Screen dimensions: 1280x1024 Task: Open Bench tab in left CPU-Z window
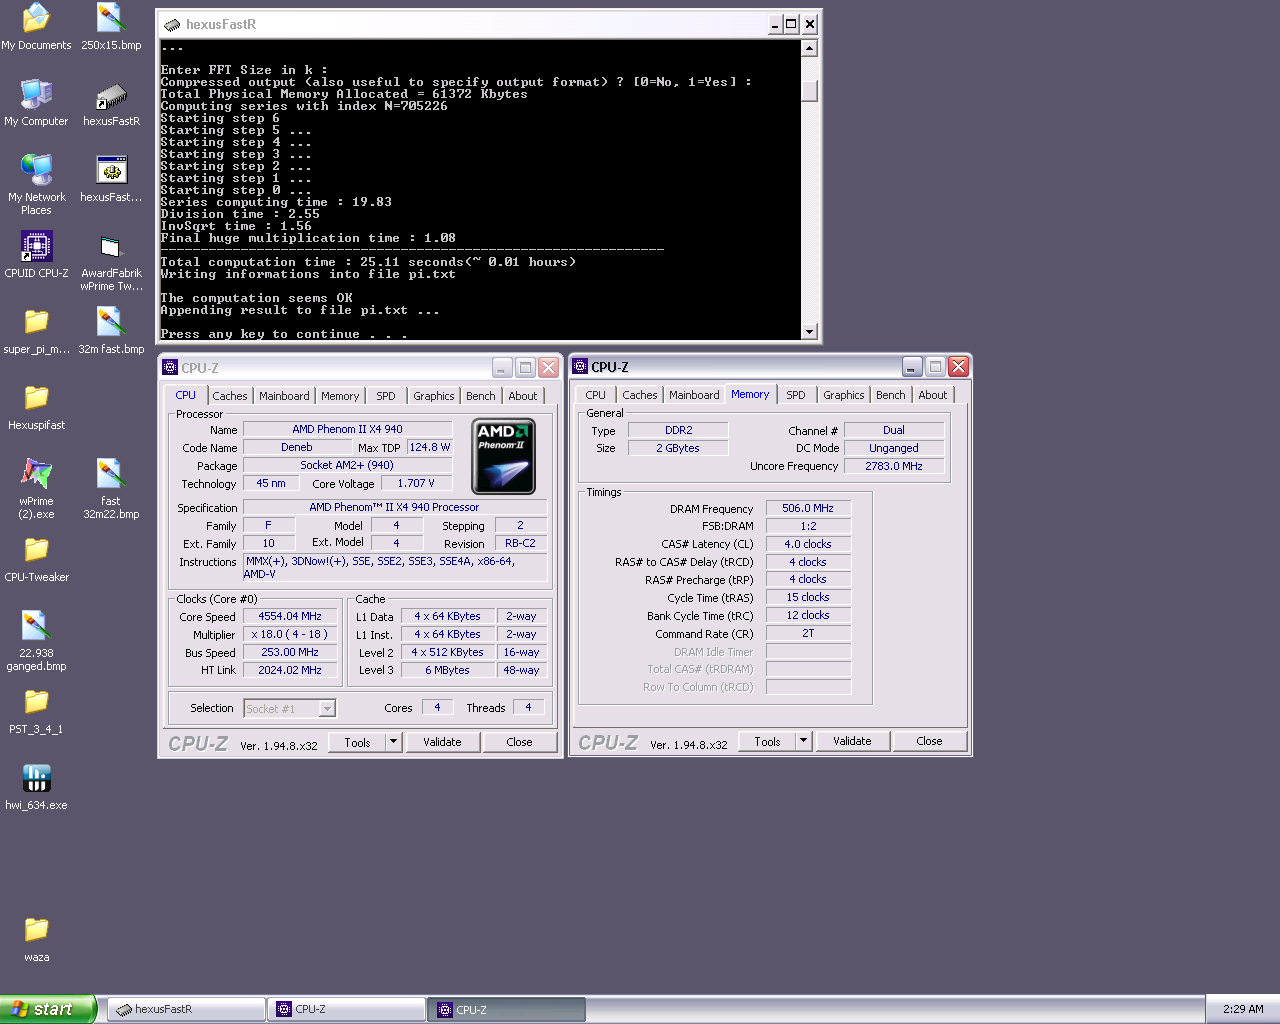tap(481, 396)
